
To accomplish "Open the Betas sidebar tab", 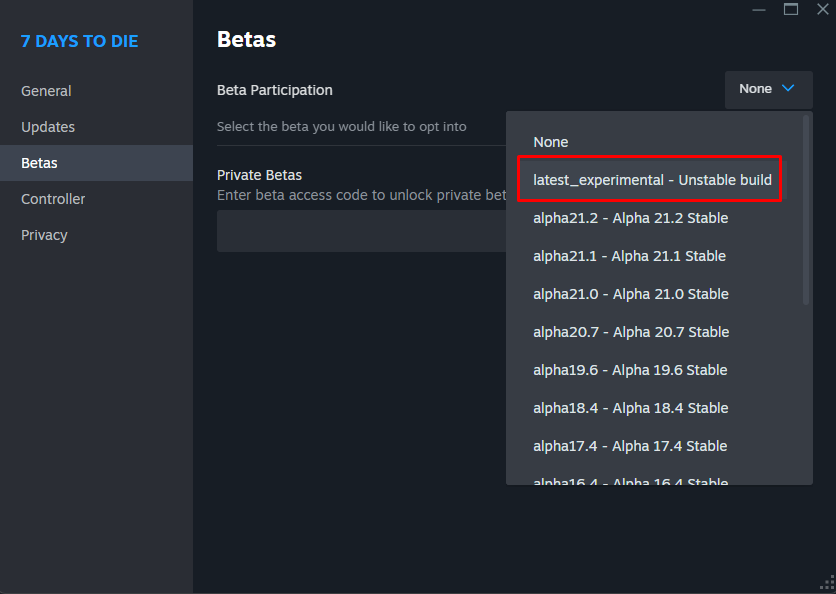I will click(x=39, y=163).
